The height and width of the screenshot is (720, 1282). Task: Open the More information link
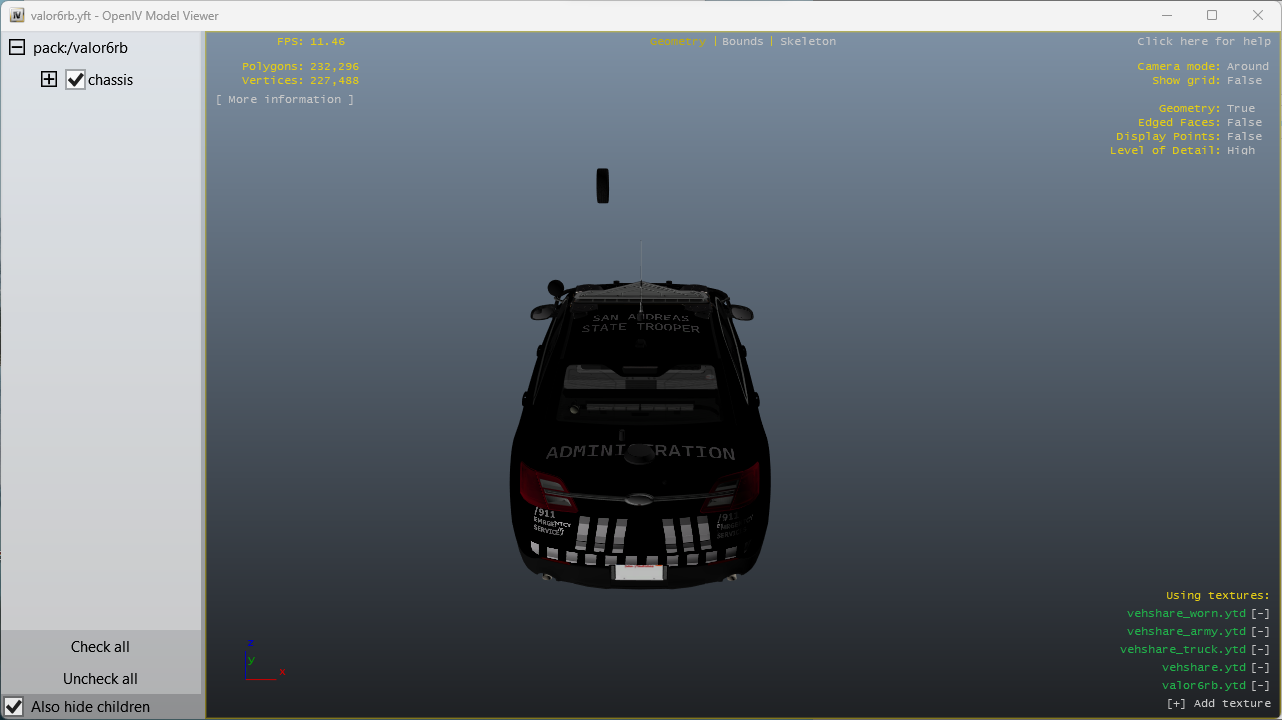point(284,100)
